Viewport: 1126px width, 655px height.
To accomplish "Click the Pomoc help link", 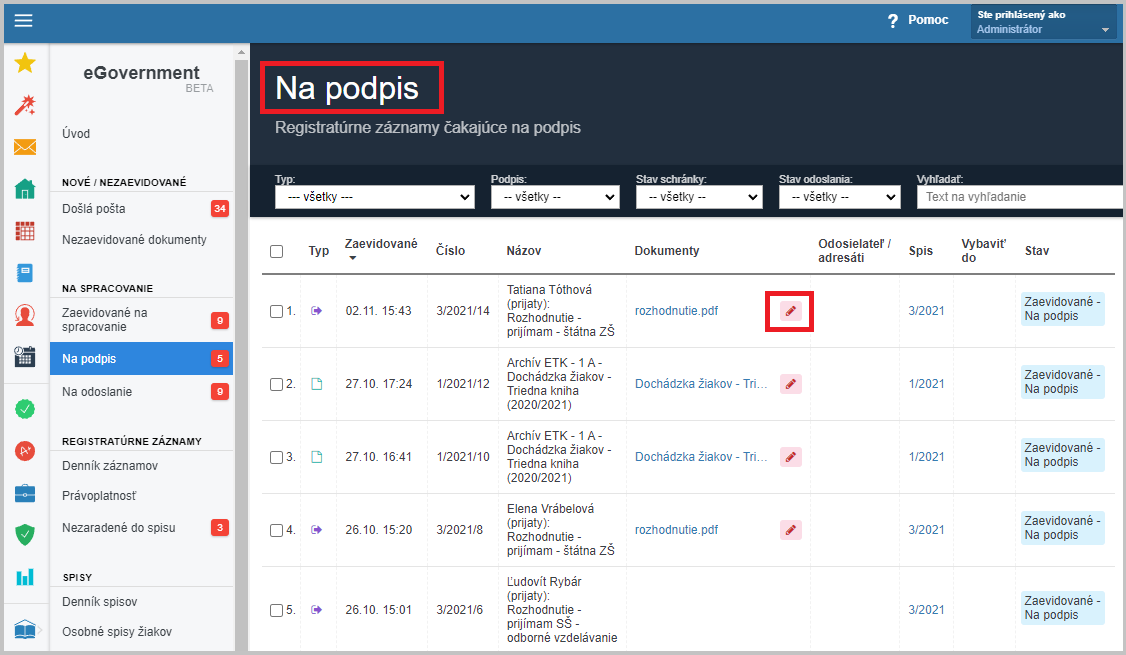I will point(928,20).
